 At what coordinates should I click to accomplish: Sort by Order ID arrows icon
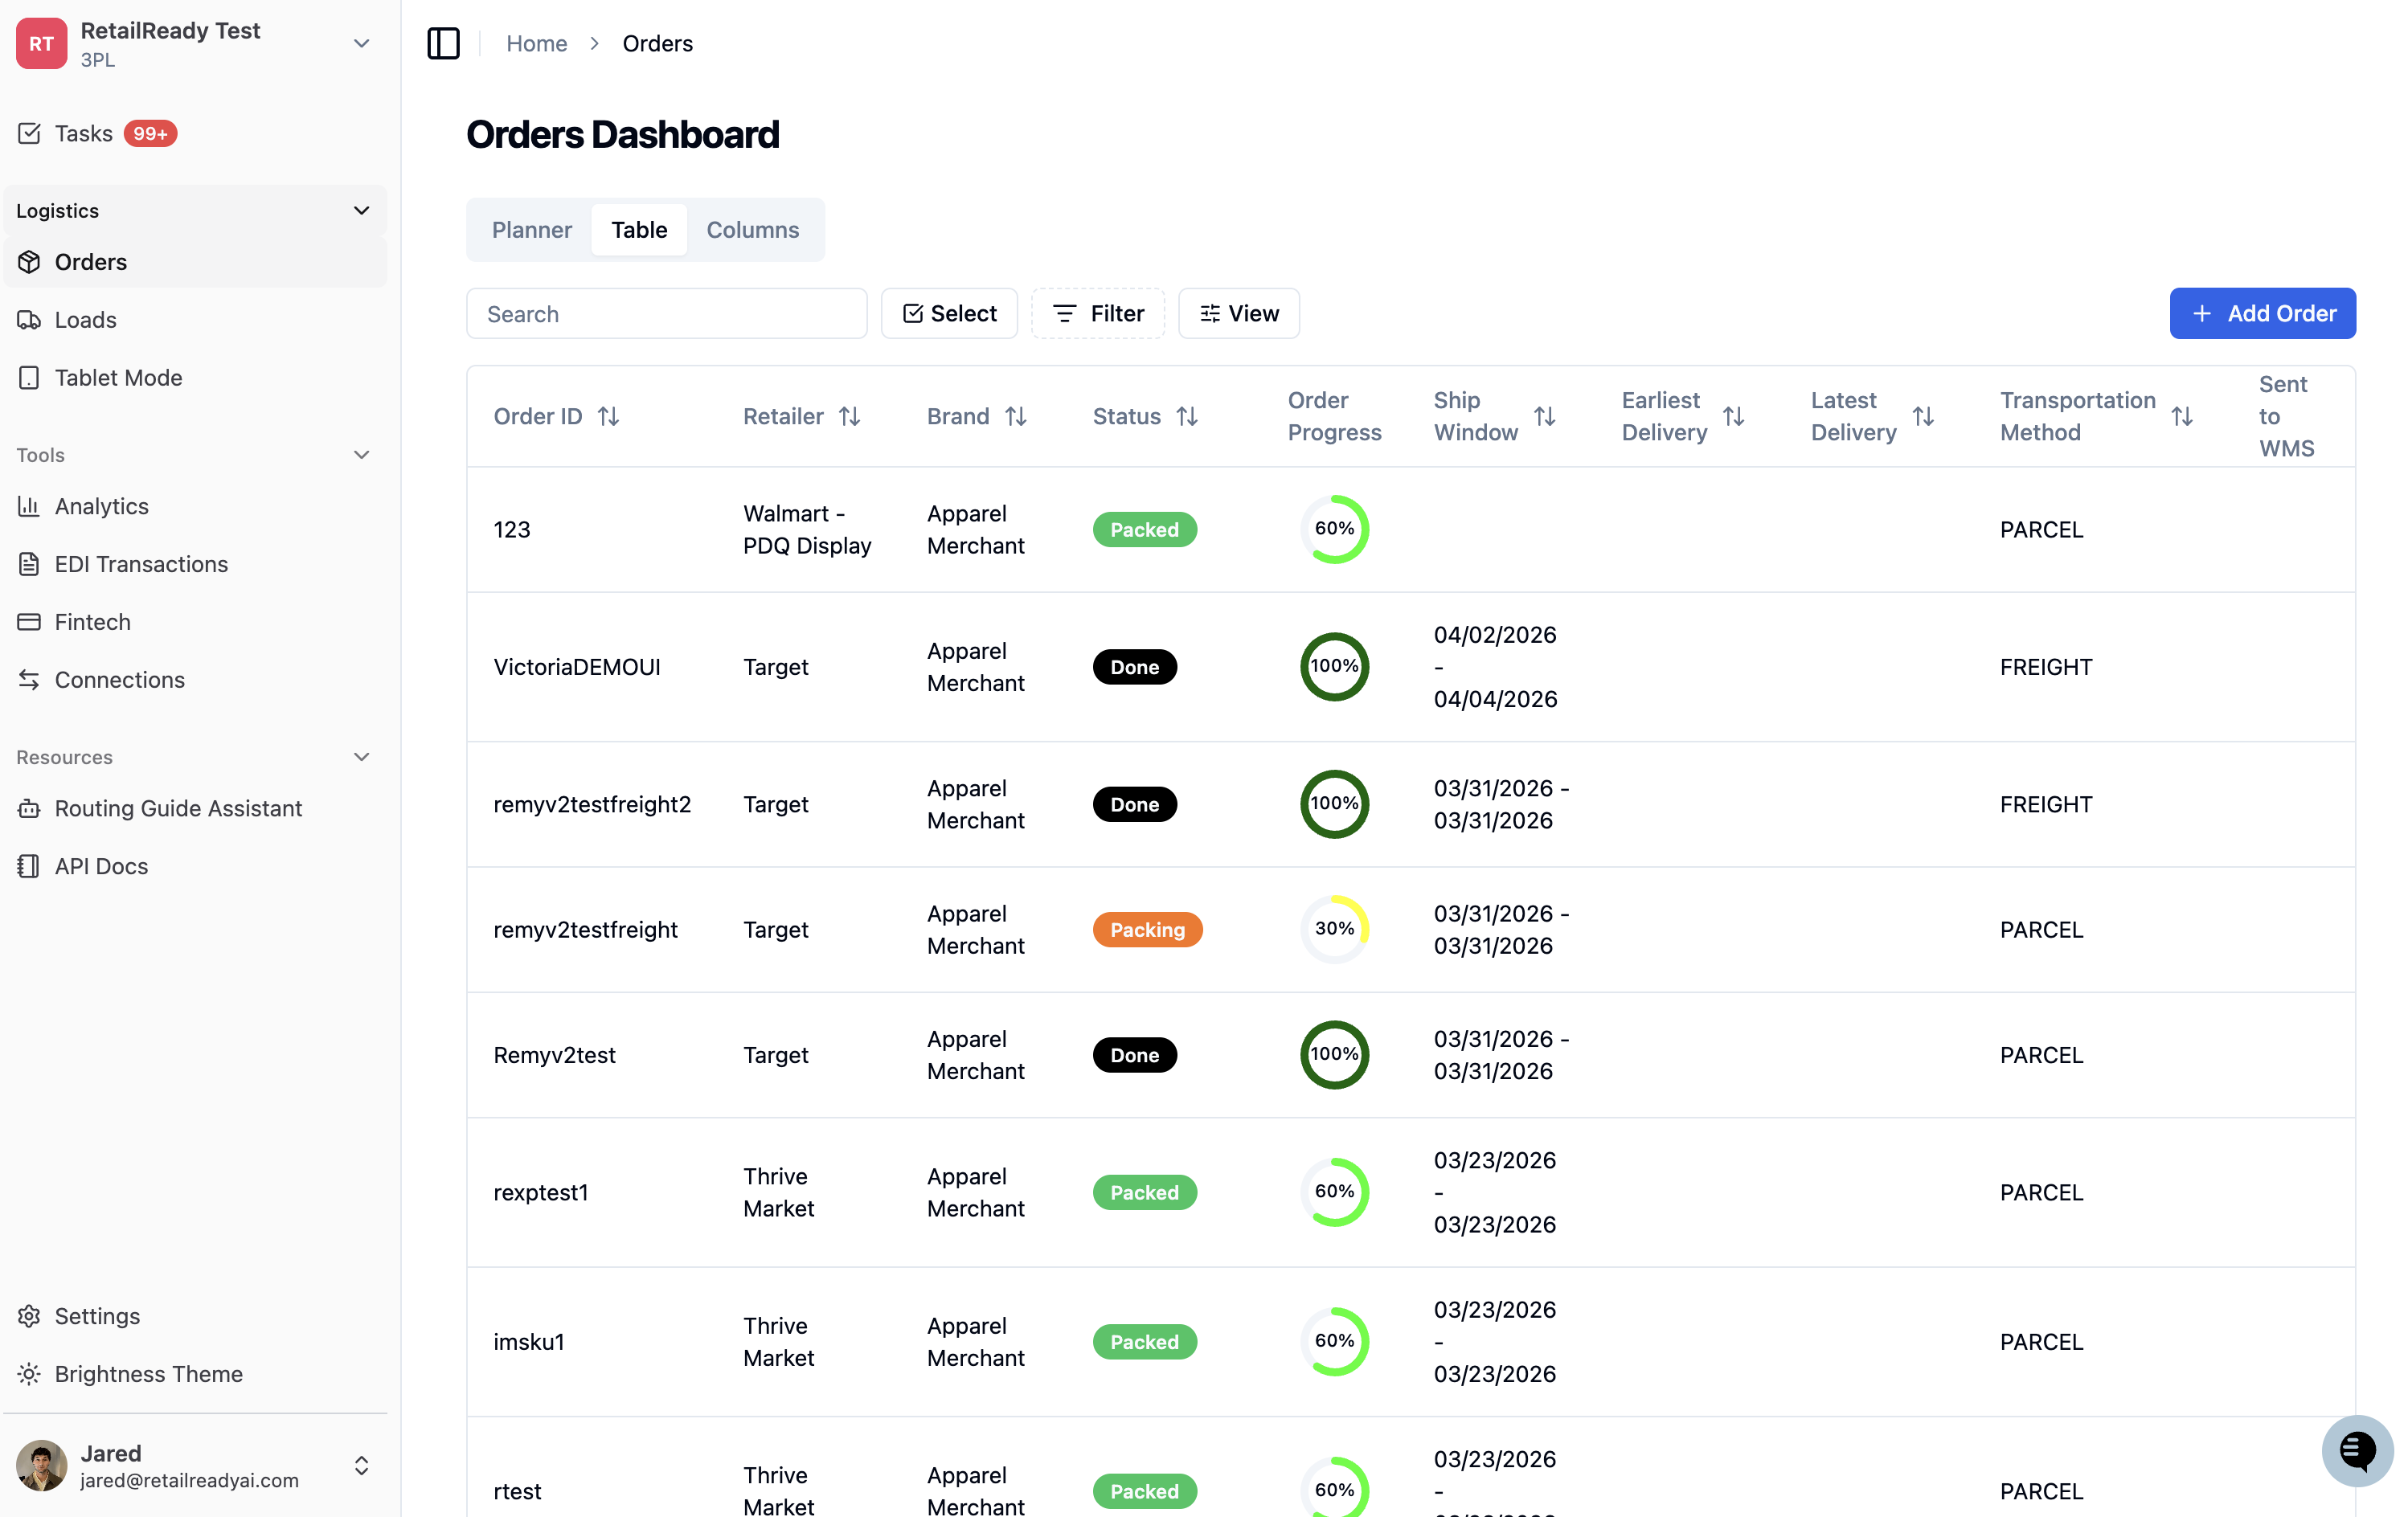(x=608, y=416)
